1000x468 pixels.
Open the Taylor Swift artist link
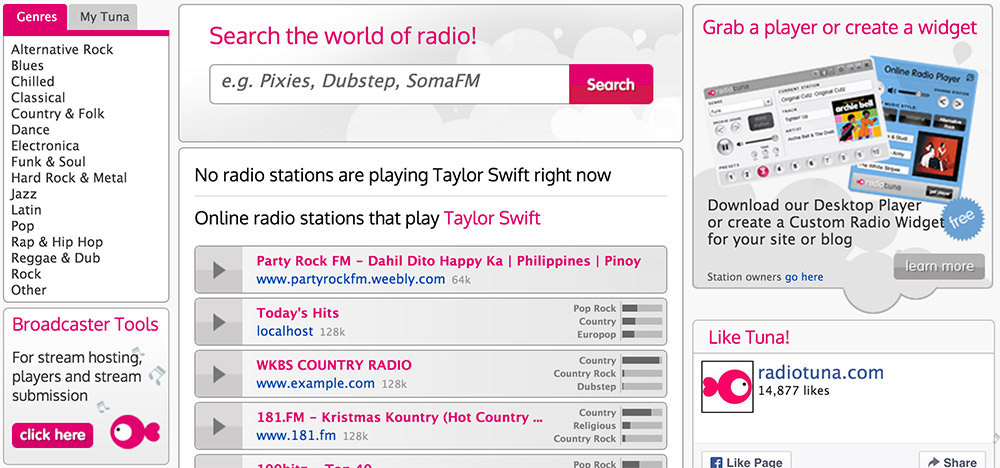(x=492, y=219)
